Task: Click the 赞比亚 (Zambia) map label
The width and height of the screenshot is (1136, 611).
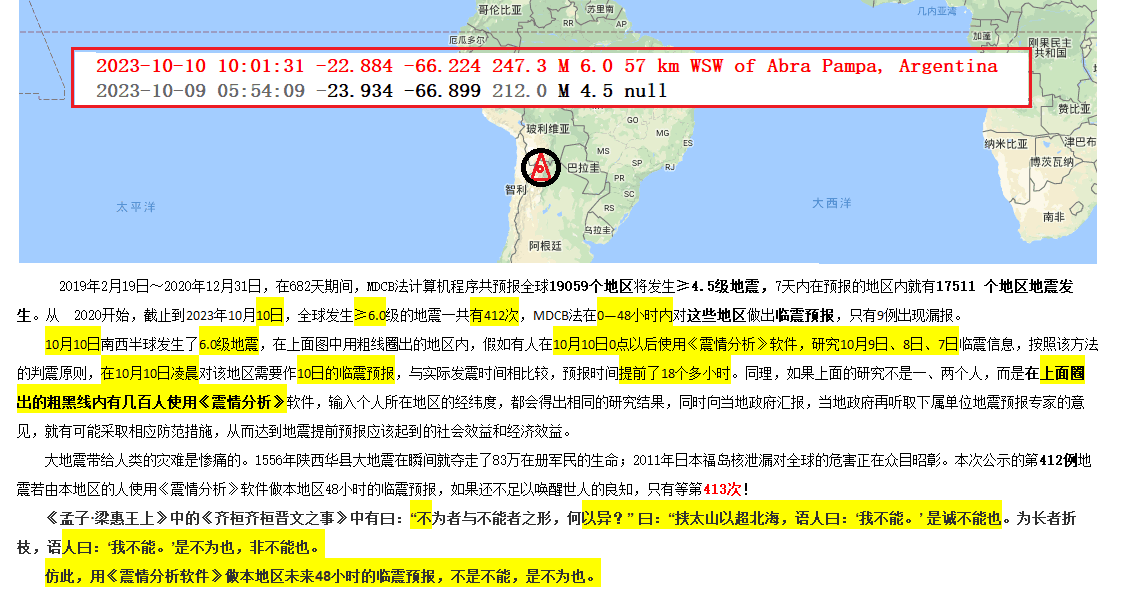Action: pos(1074,108)
